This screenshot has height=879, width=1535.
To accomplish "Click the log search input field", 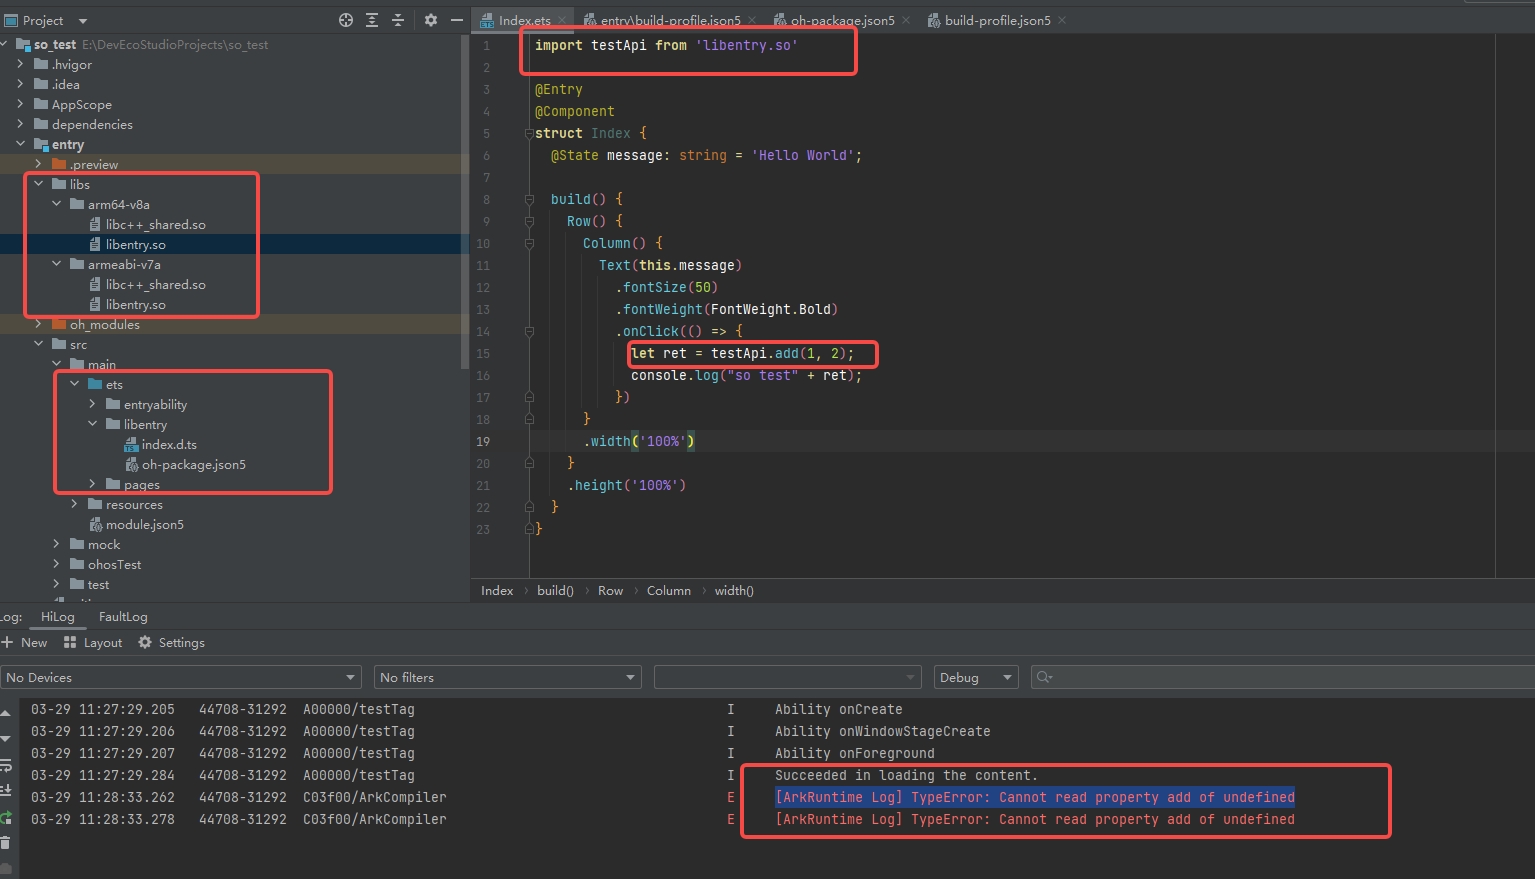I will click(1283, 677).
